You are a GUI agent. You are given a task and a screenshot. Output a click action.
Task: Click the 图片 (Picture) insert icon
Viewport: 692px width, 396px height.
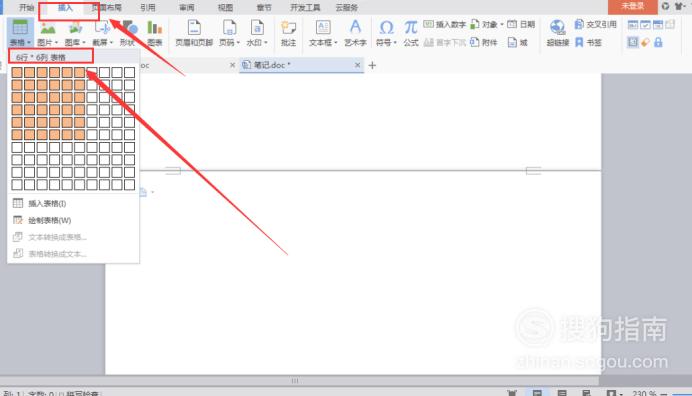[48, 29]
